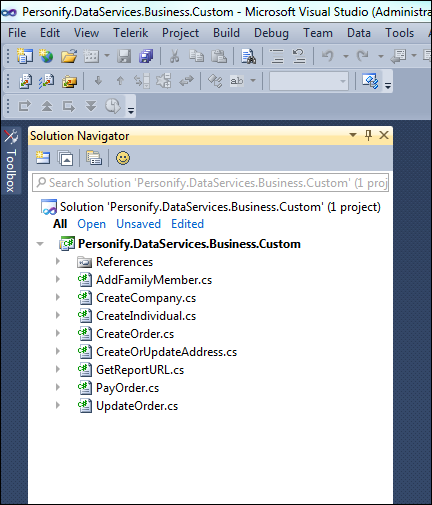This screenshot has height=505, width=432.
Task: Click the smiley face feedback icon
Action: [x=123, y=158]
